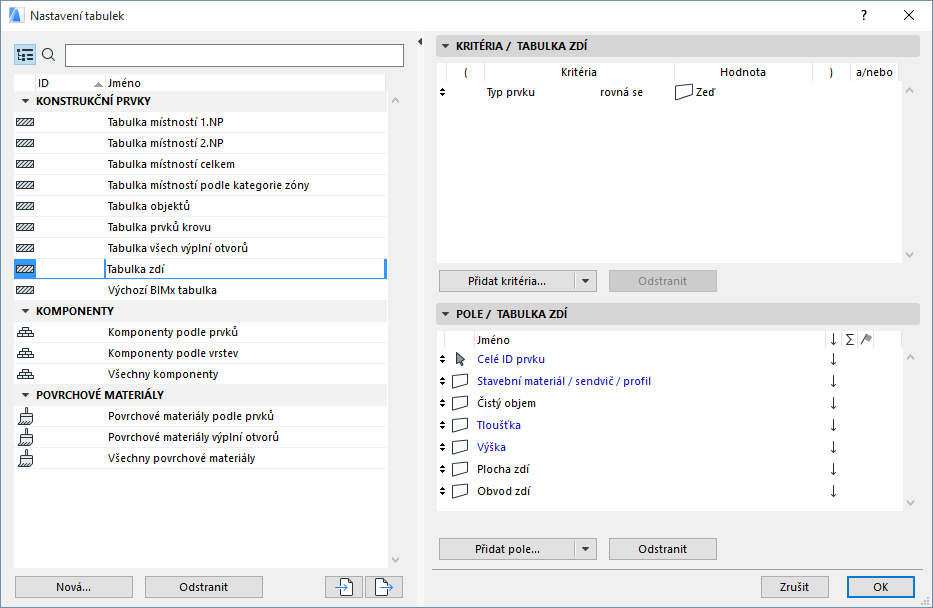
Task: Confirm with the OK button
Action: (x=881, y=587)
